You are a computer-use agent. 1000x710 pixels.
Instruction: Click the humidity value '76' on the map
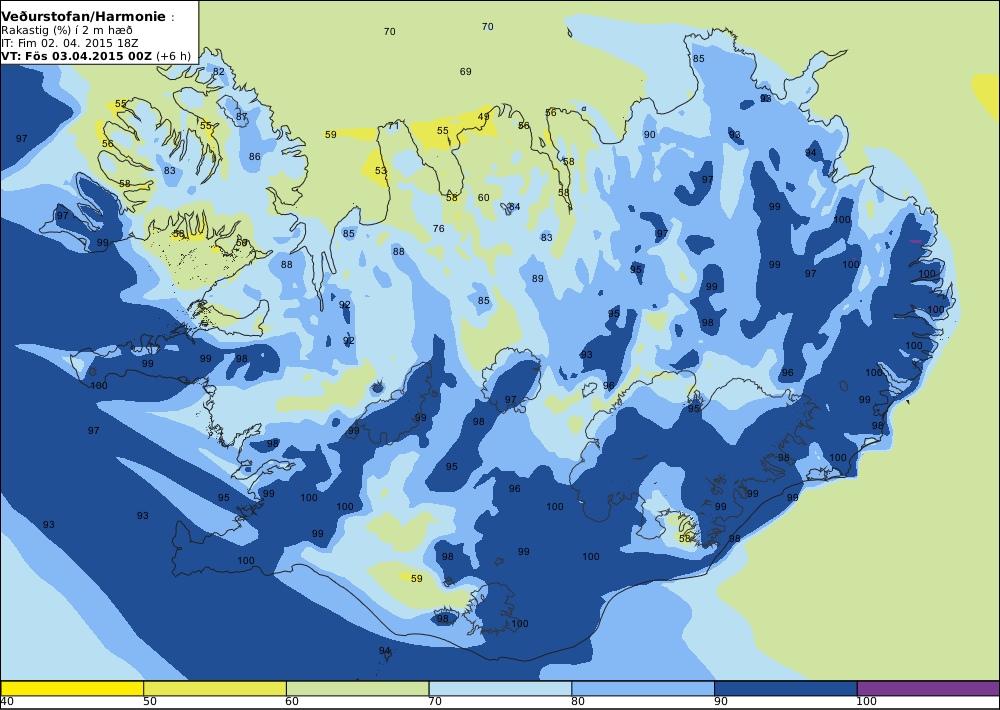coord(439,228)
